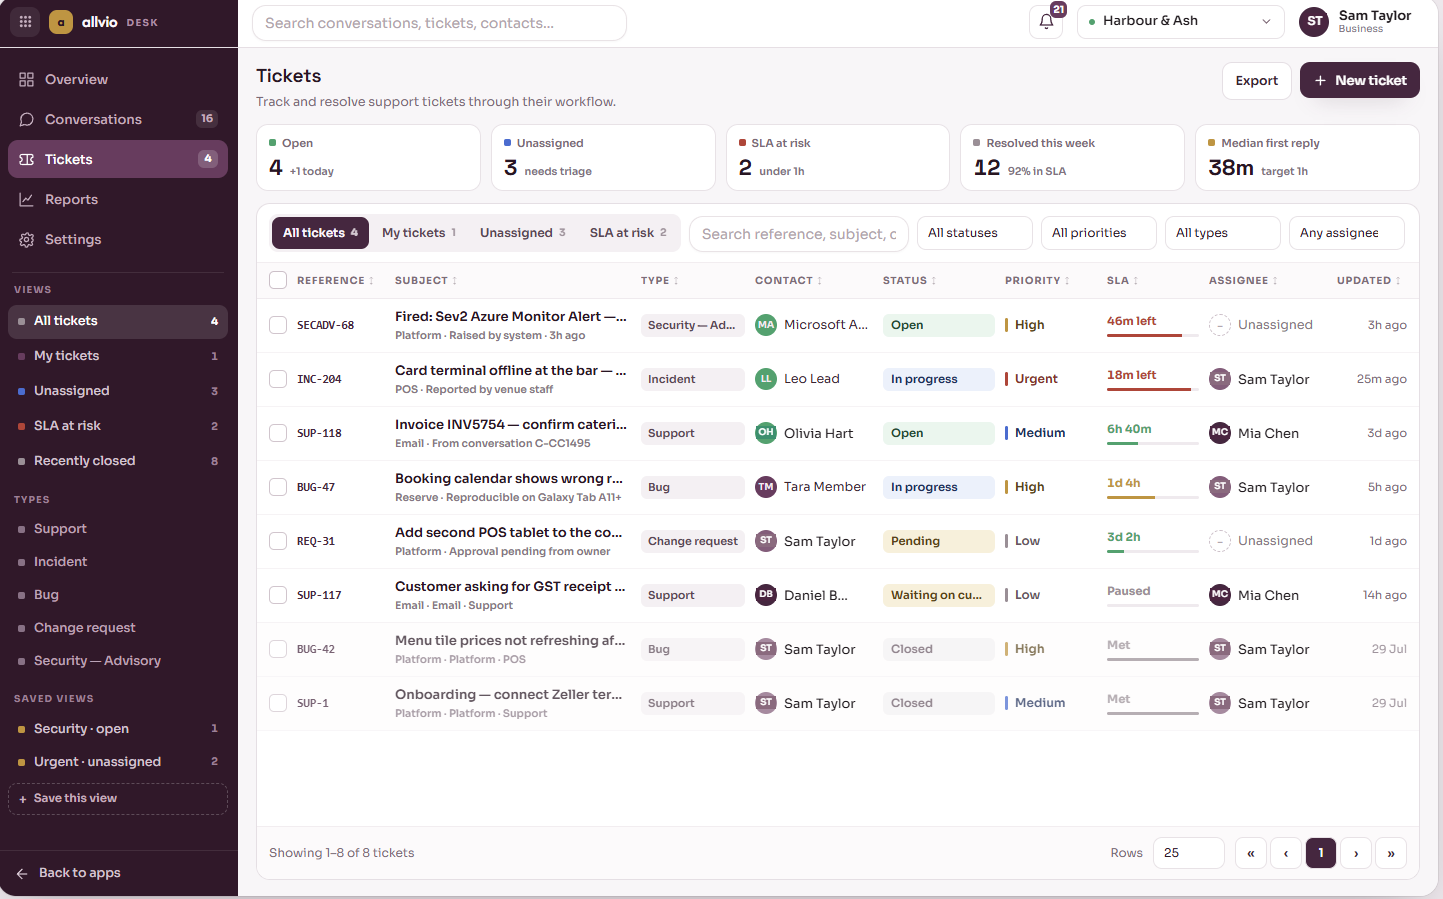This screenshot has width=1443, height=899.
Task: Select the SLA at risk tab
Action: [x=628, y=233]
